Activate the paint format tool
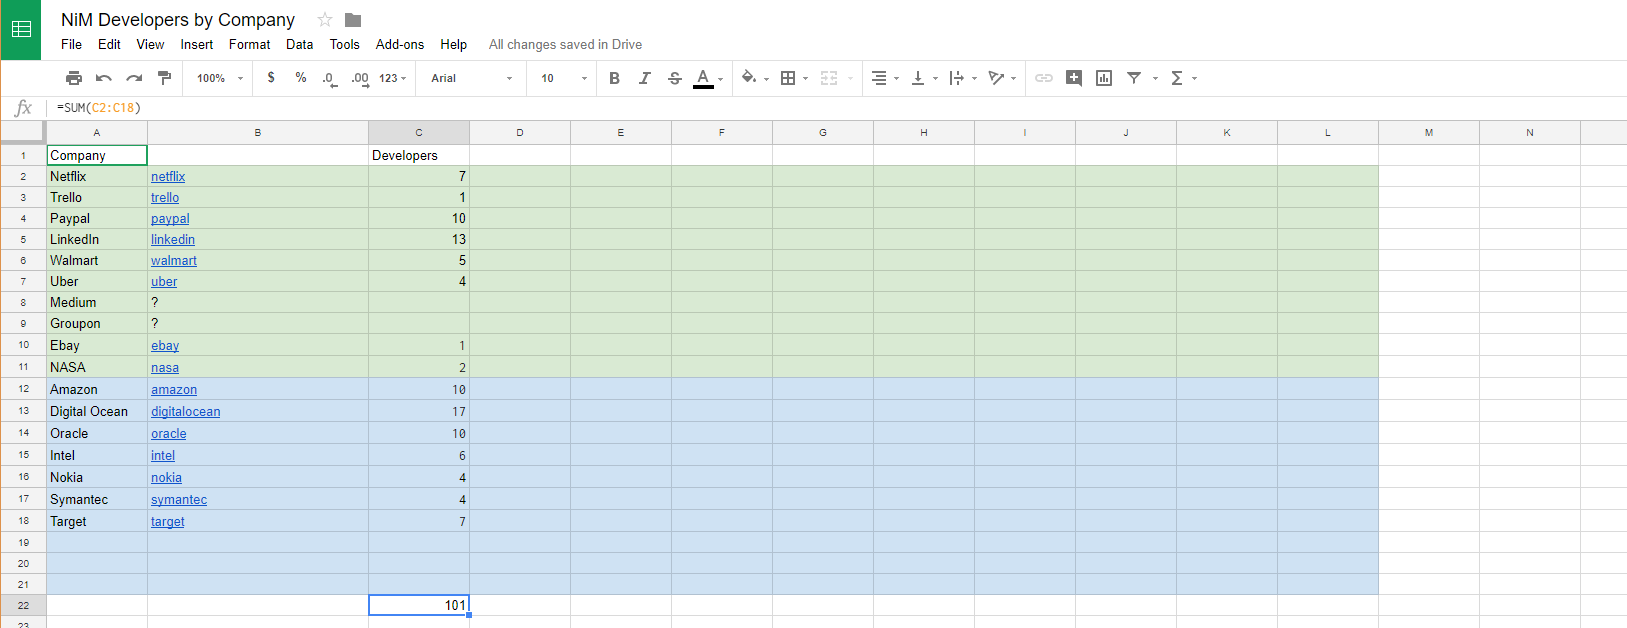 [165, 78]
